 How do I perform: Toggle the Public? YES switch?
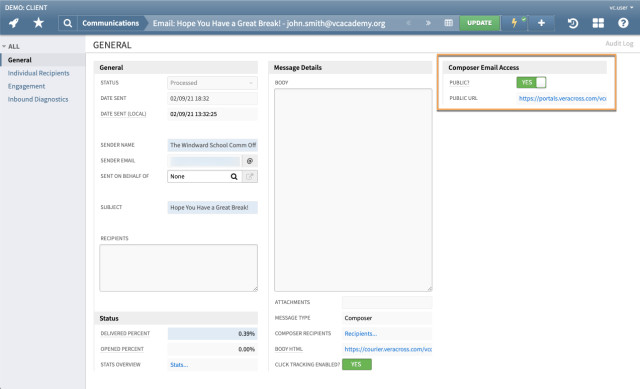coord(531,82)
